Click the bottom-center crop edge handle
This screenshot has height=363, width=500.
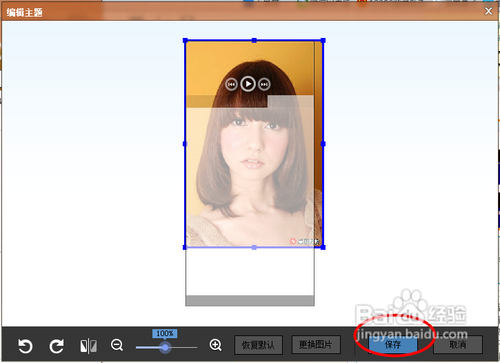(254, 247)
